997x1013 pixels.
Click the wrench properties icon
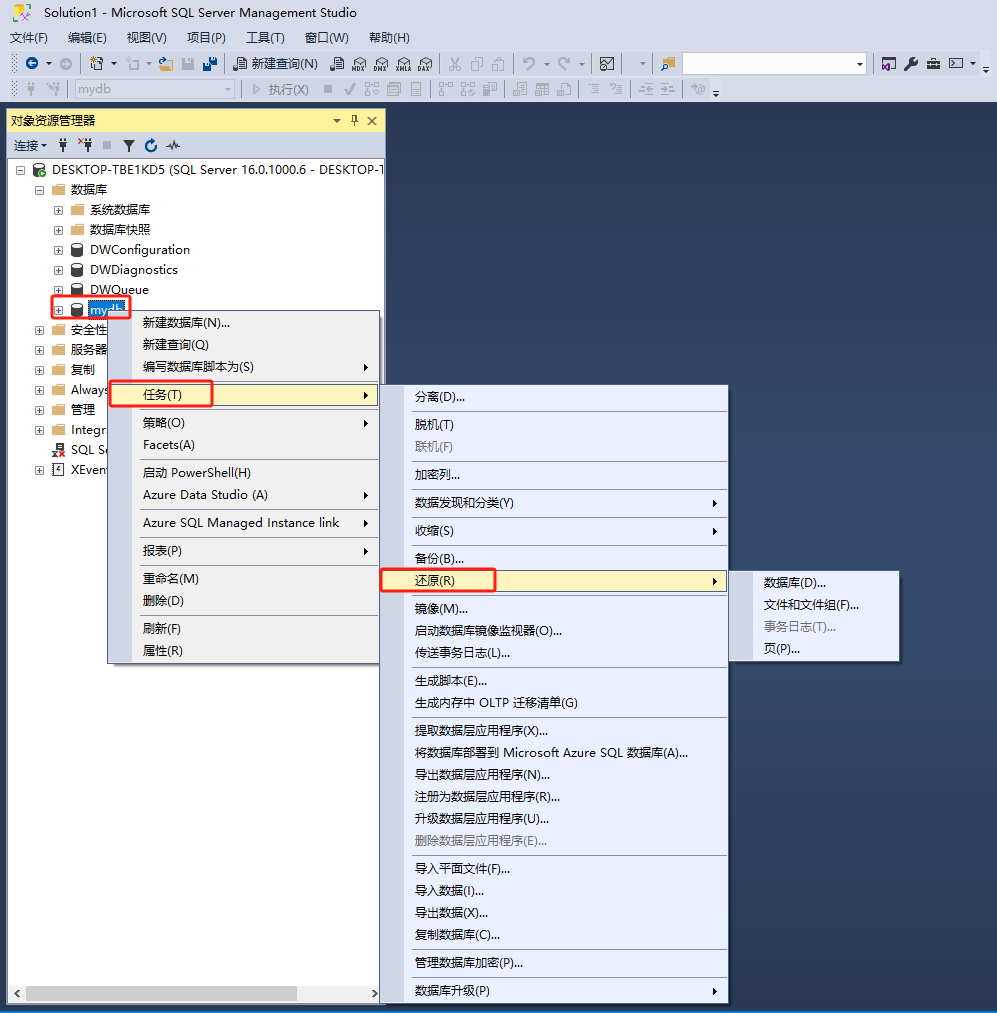coord(911,63)
